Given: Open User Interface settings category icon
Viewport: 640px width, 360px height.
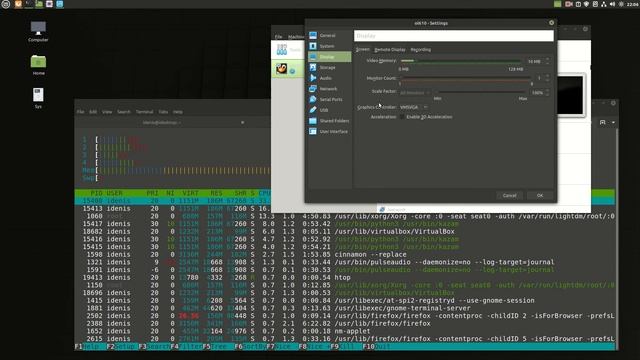Looking at the screenshot, I should pyautogui.click(x=313, y=131).
